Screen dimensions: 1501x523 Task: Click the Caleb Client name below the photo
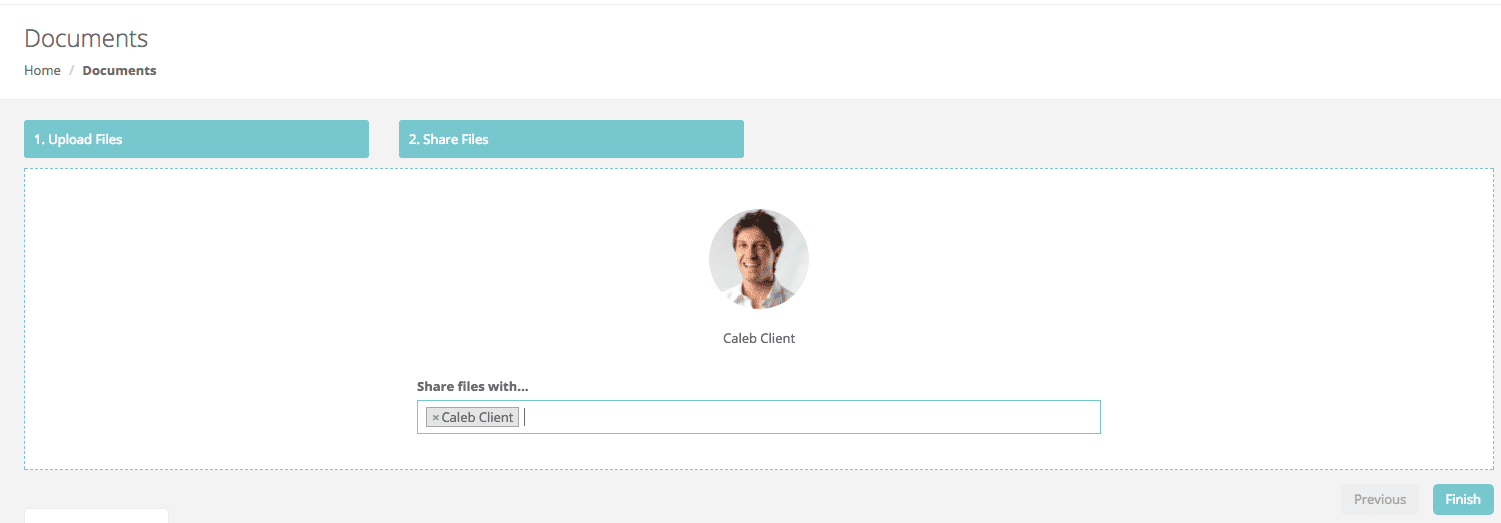(x=759, y=338)
